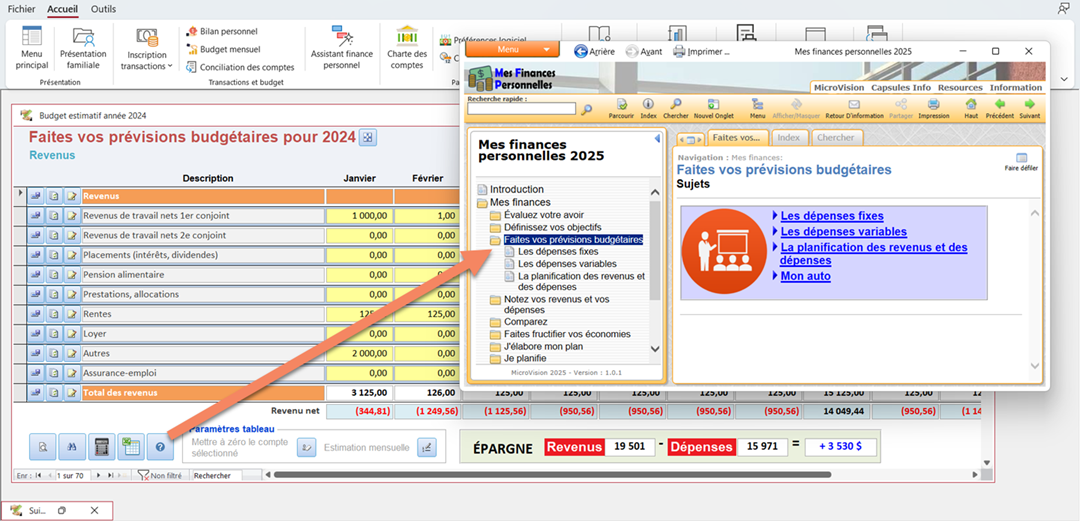Click the Présentation familiale icon
Screen dimensions: 1080x521
coord(83,47)
